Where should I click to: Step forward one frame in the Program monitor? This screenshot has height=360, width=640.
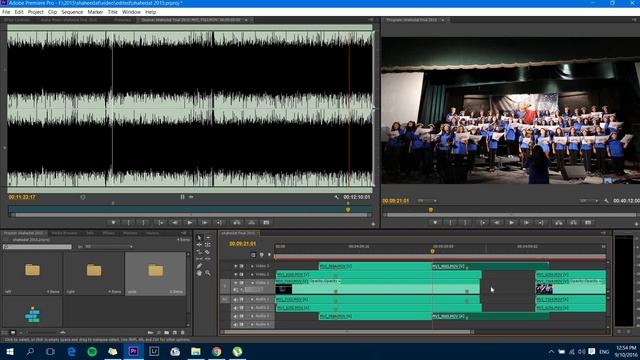point(527,223)
